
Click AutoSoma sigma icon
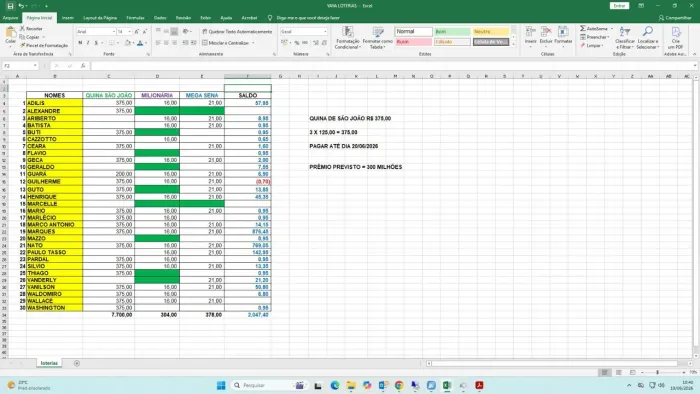click(583, 29)
